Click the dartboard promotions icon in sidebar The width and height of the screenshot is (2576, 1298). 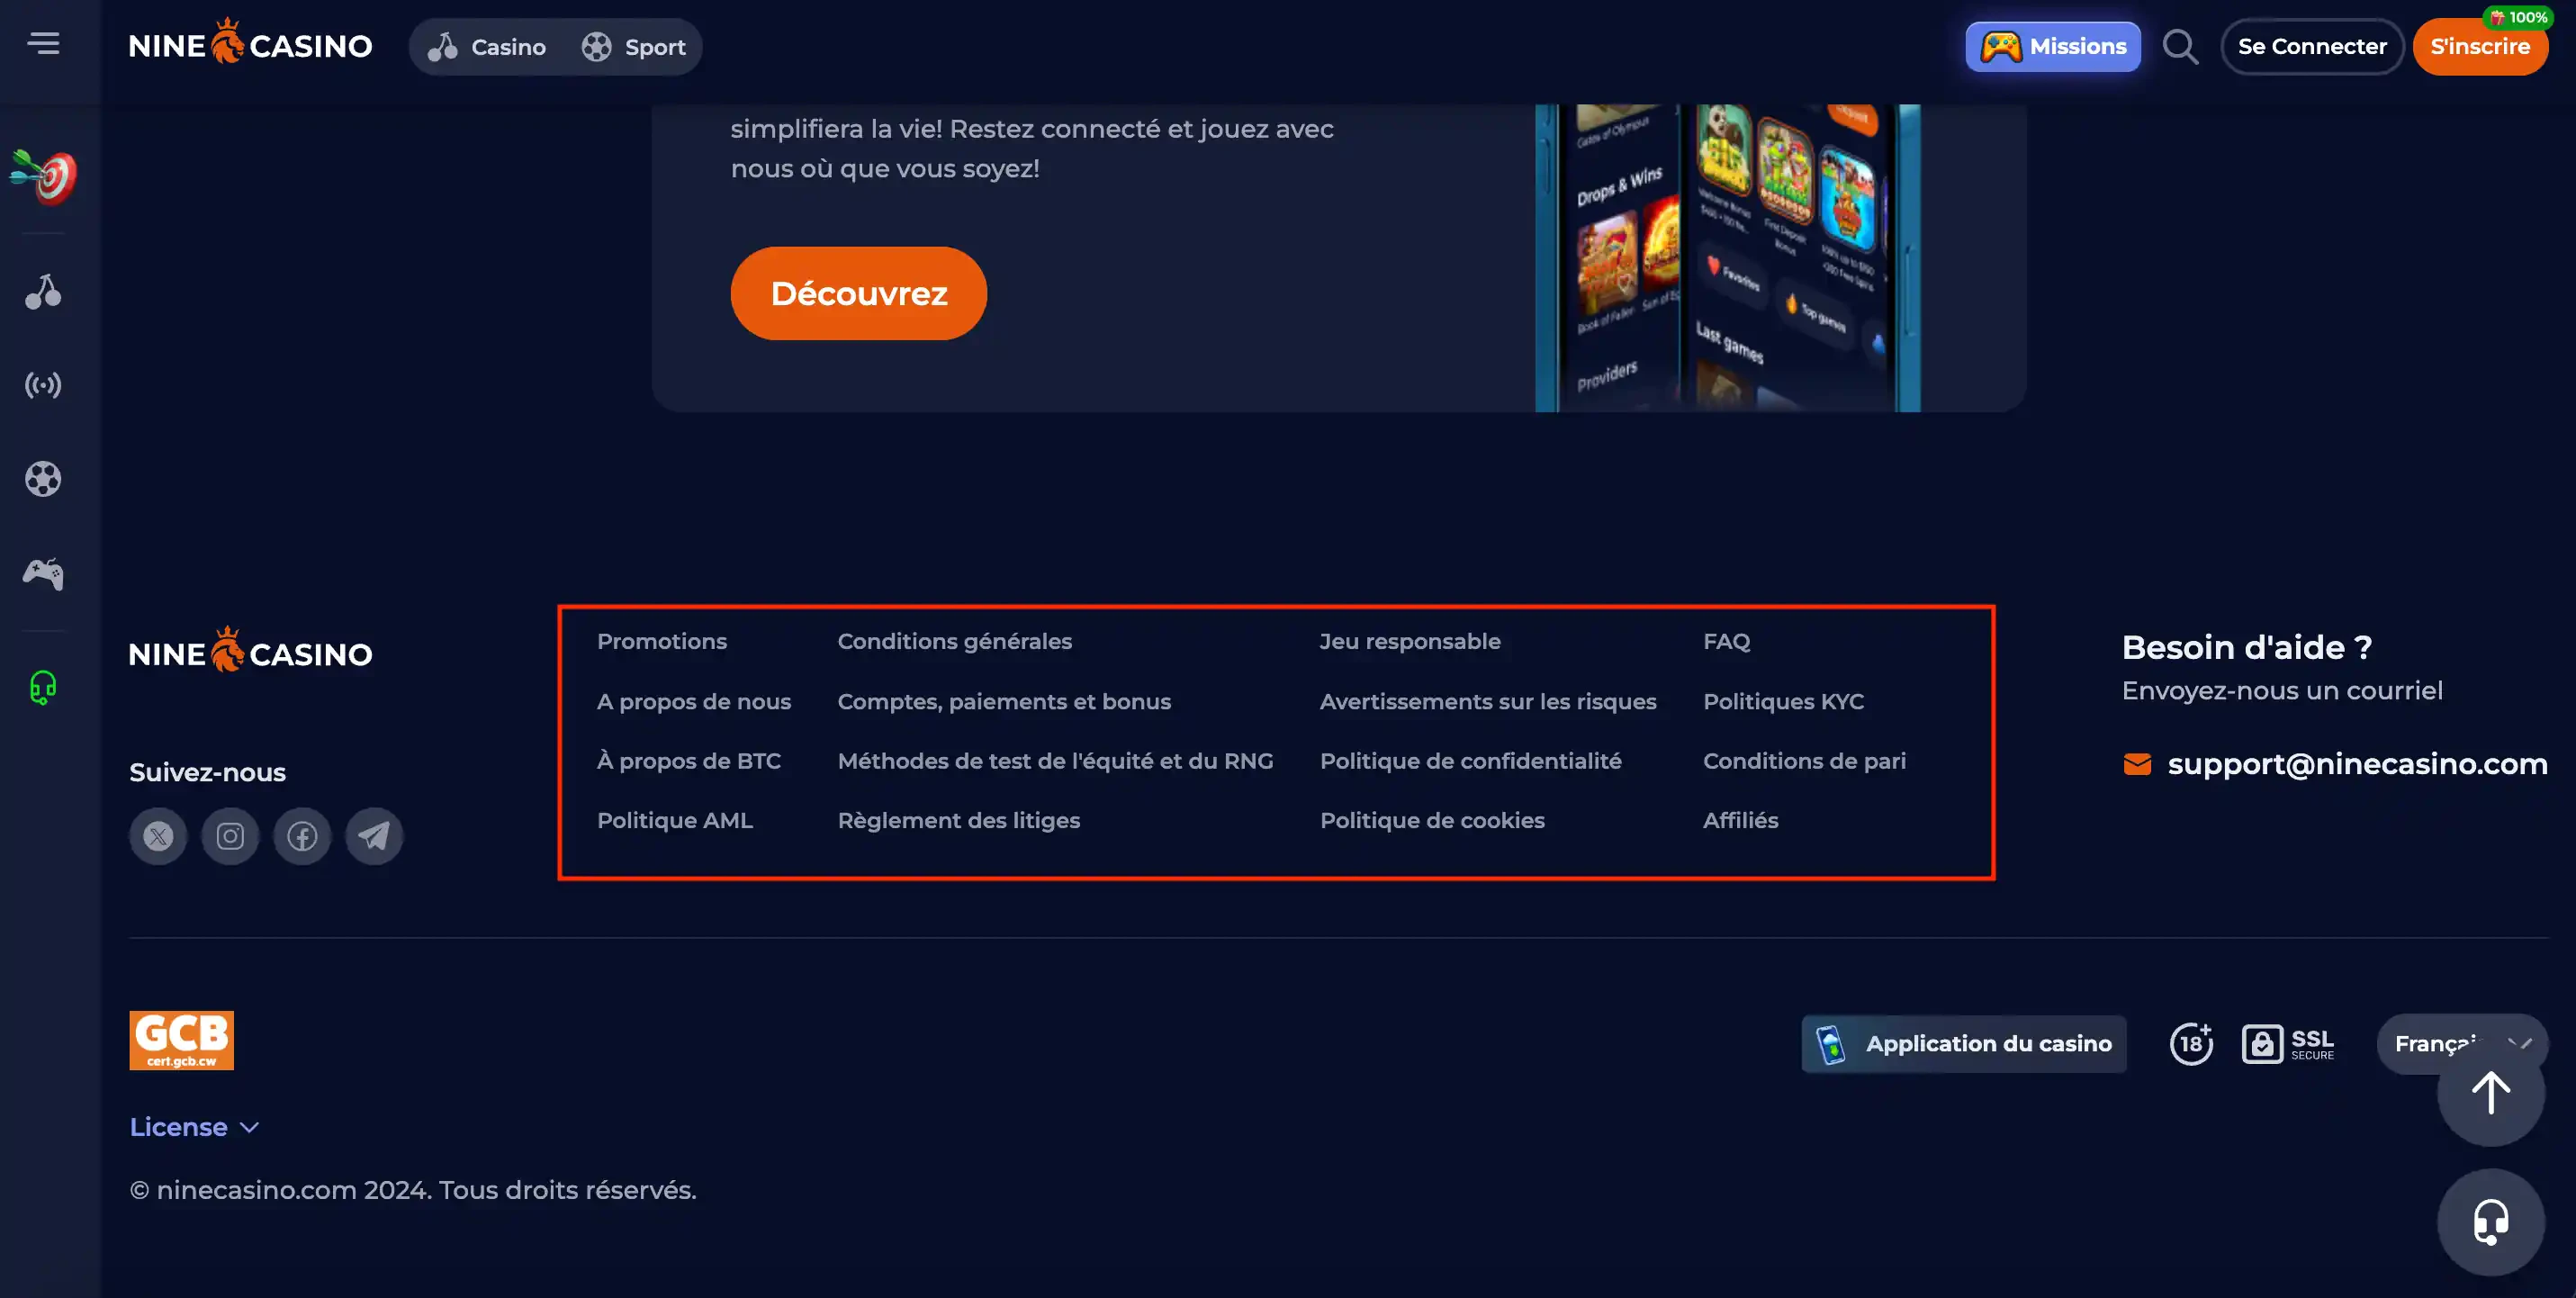coord(43,176)
